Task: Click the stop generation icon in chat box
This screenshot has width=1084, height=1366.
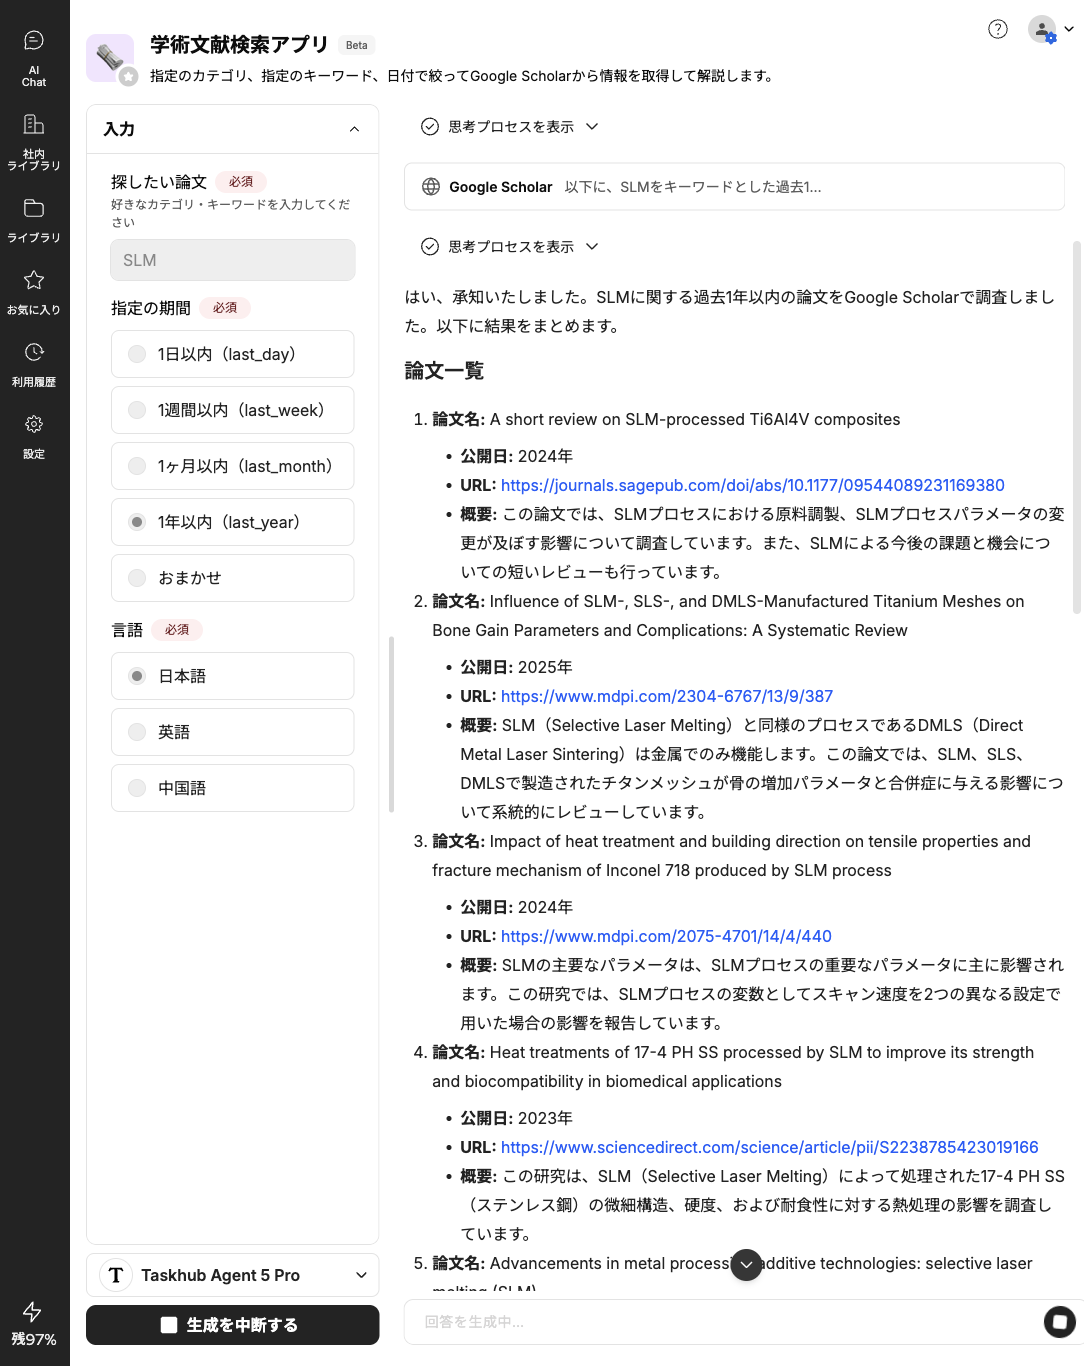Action: (1059, 1321)
